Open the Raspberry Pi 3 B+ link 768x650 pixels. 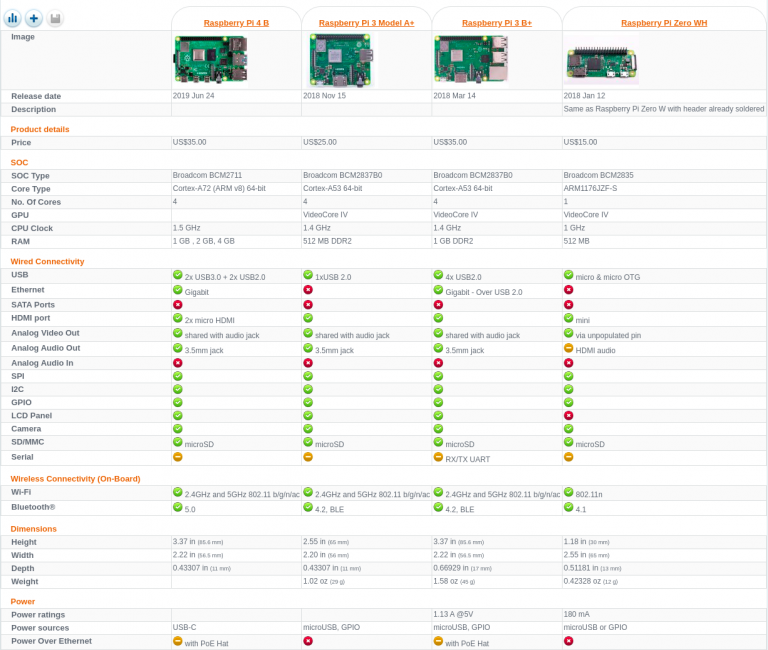(x=497, y=23)
